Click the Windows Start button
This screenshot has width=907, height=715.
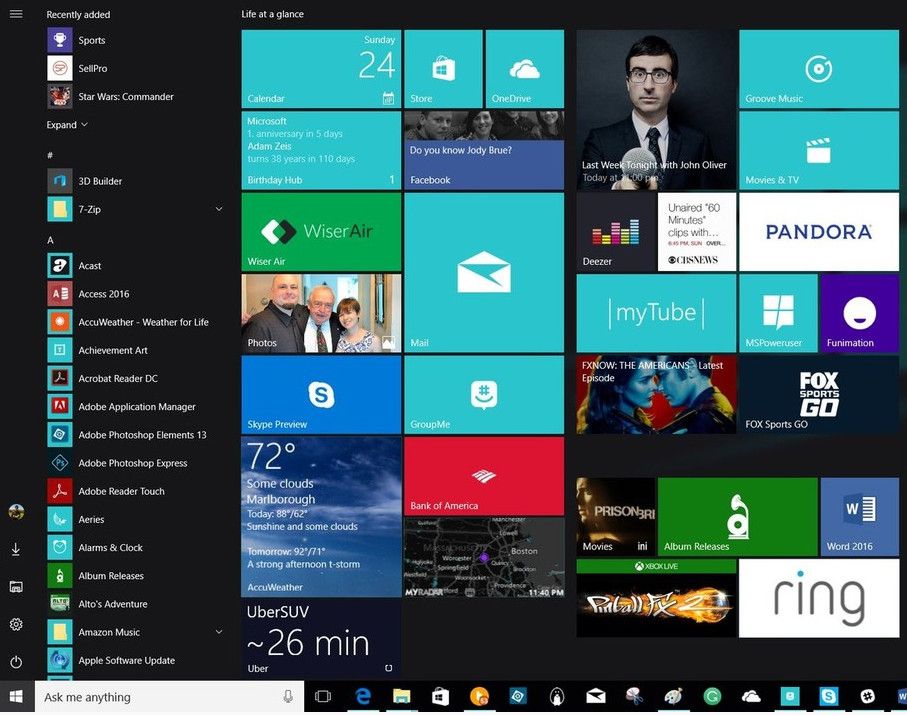pos(16,696)
